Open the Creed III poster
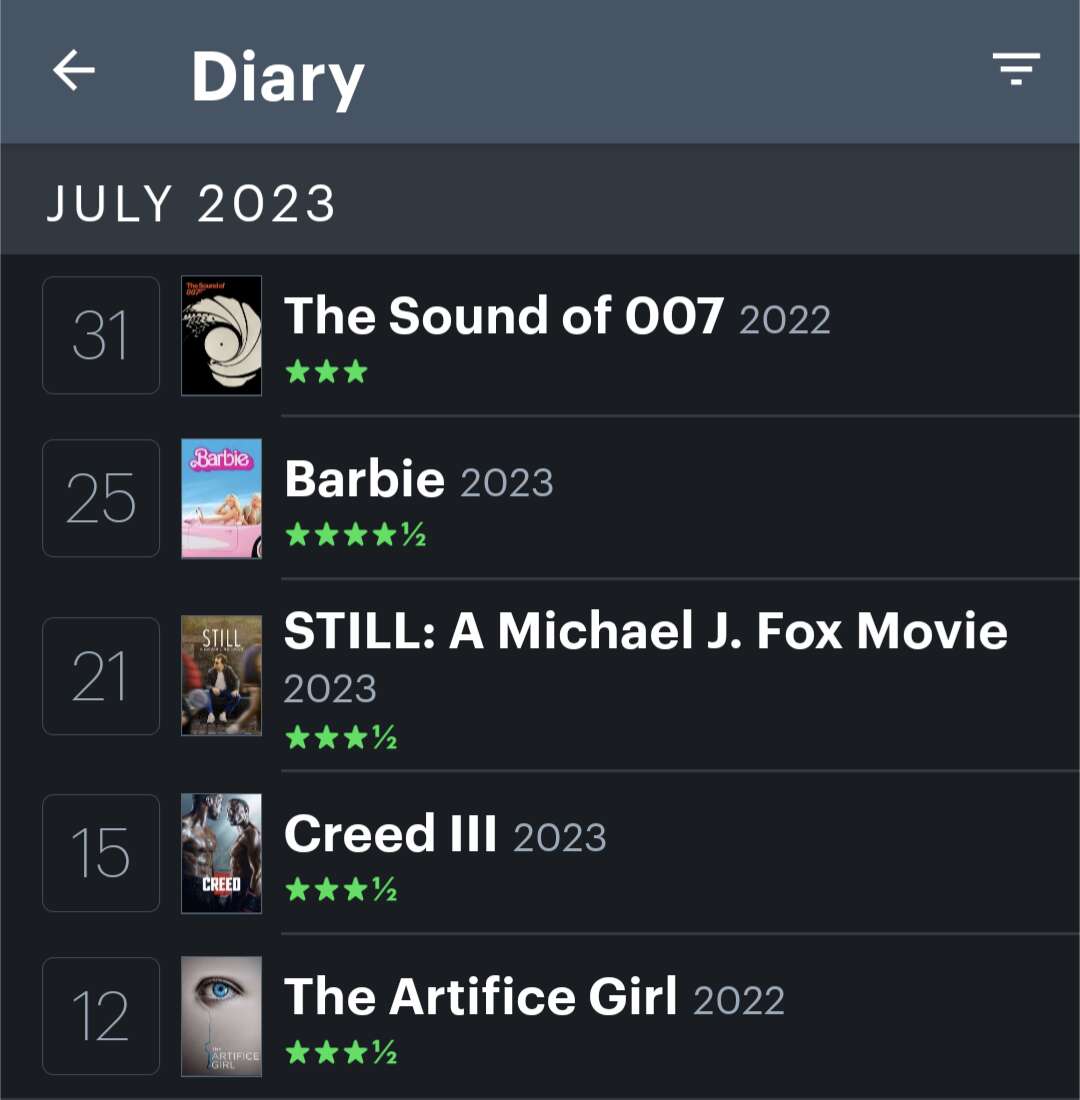The height and width of the screenshot is (1100, 1080). coord(221,853)
